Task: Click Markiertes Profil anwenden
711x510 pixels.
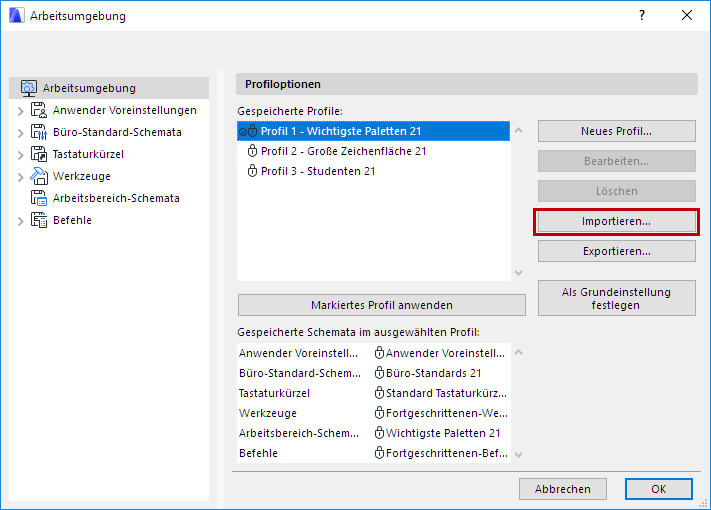Action: (381, 305)
